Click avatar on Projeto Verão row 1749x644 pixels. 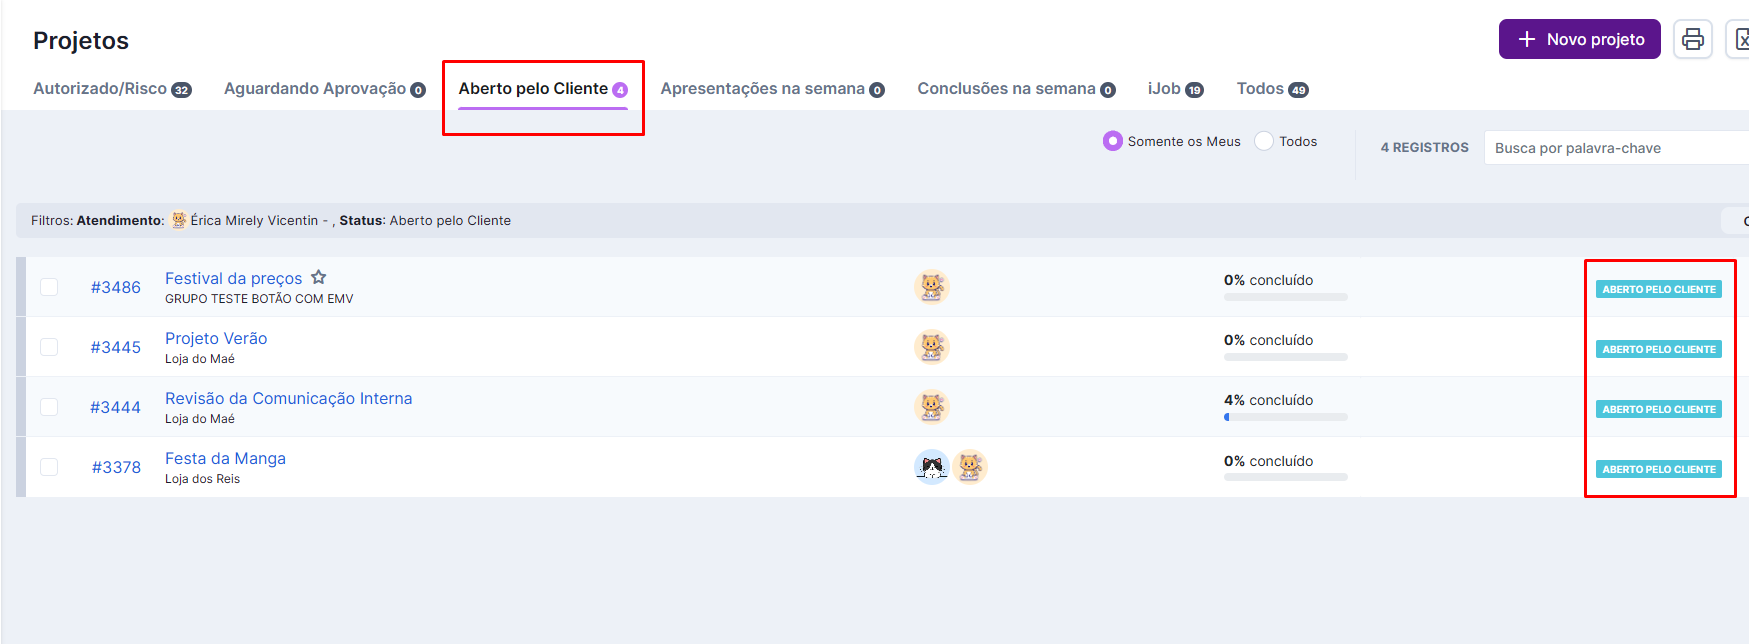tap(931, 347)
